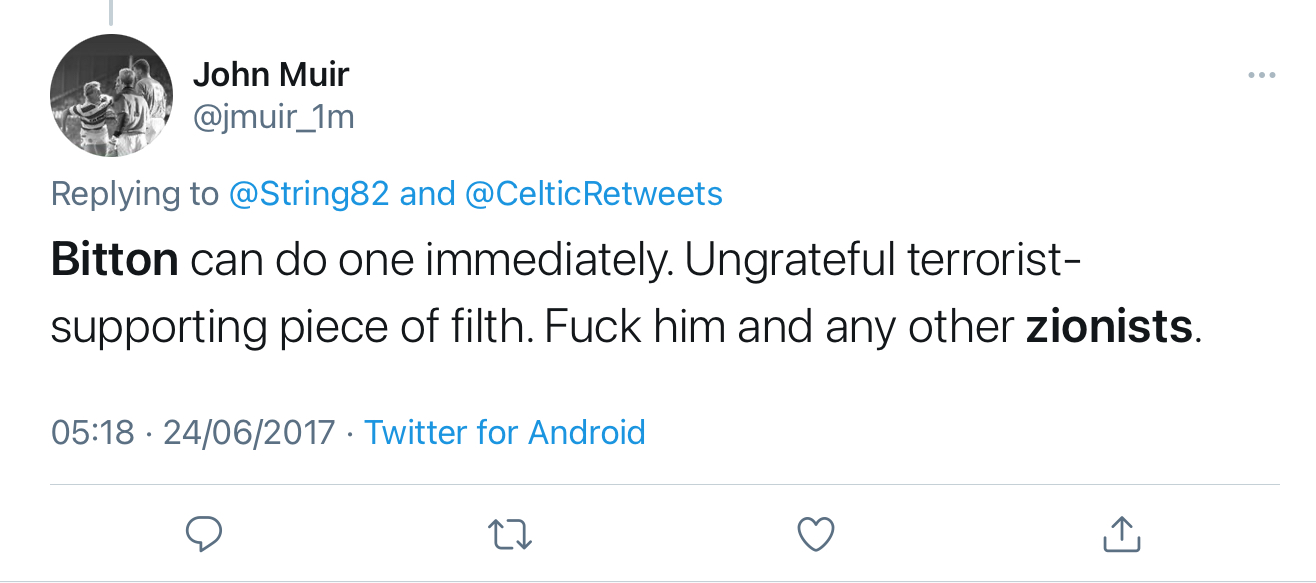Retweet this tweet using the arrows icon
The width and height of the screenshot is (1316, 583).
(514, 534)
